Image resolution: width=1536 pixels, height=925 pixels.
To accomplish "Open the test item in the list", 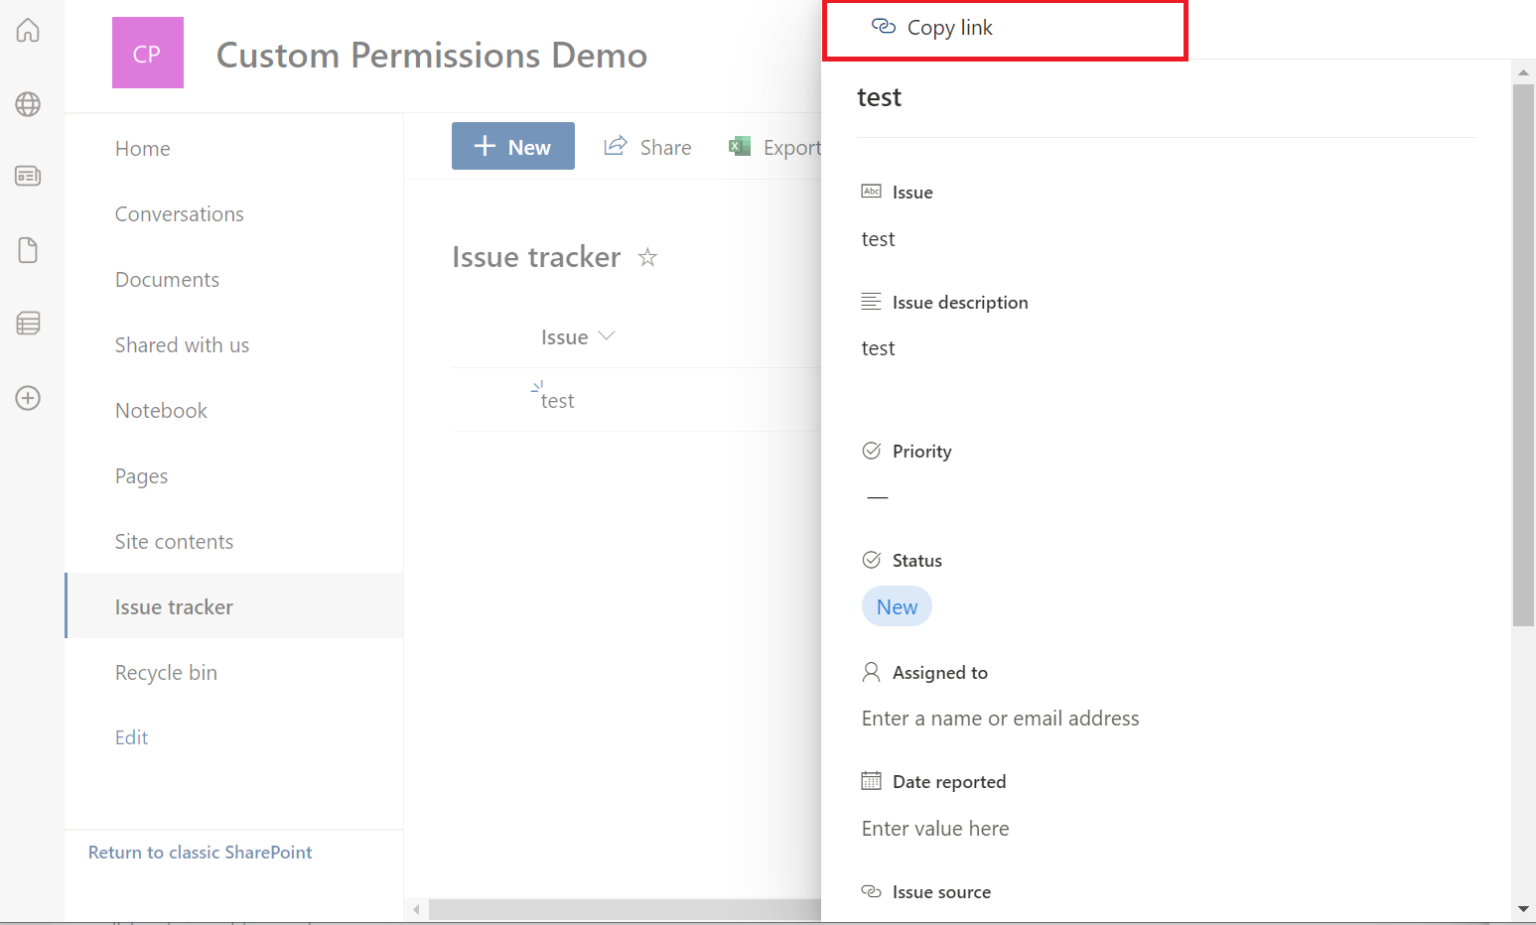I will 557,401.
